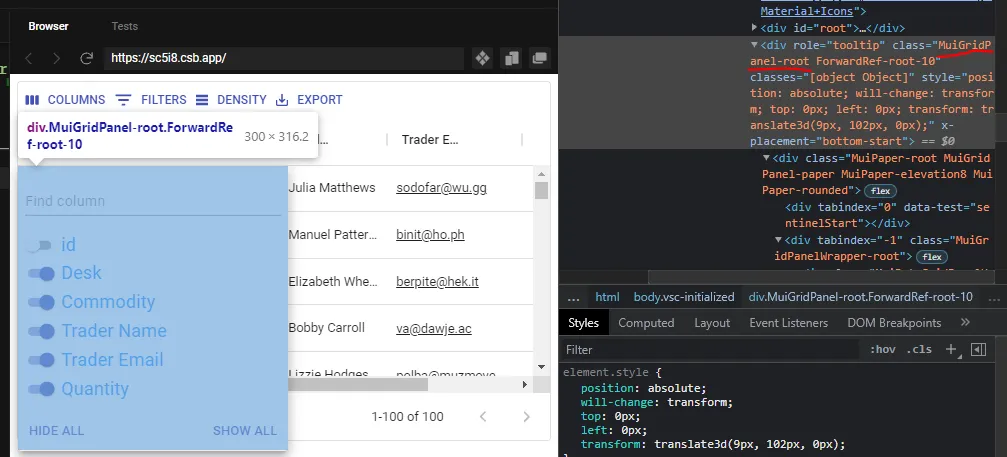Click the diamond-shaped icon beside the URL bar
1007x457 pixels.
482,58
